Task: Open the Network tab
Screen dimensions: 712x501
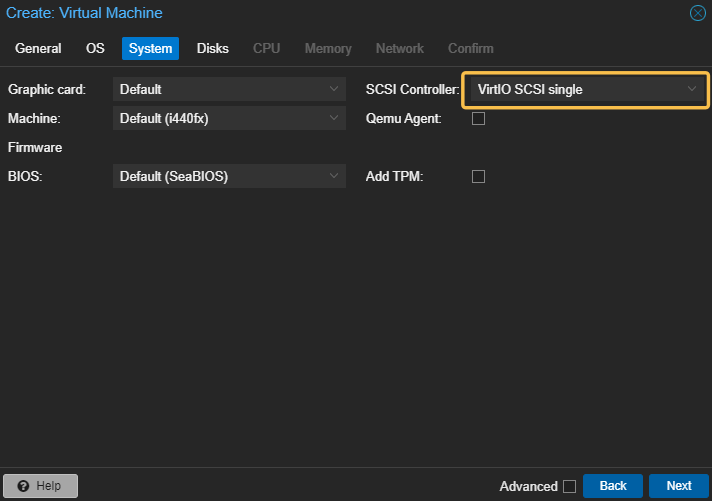Action: click(x=399, y=48)
